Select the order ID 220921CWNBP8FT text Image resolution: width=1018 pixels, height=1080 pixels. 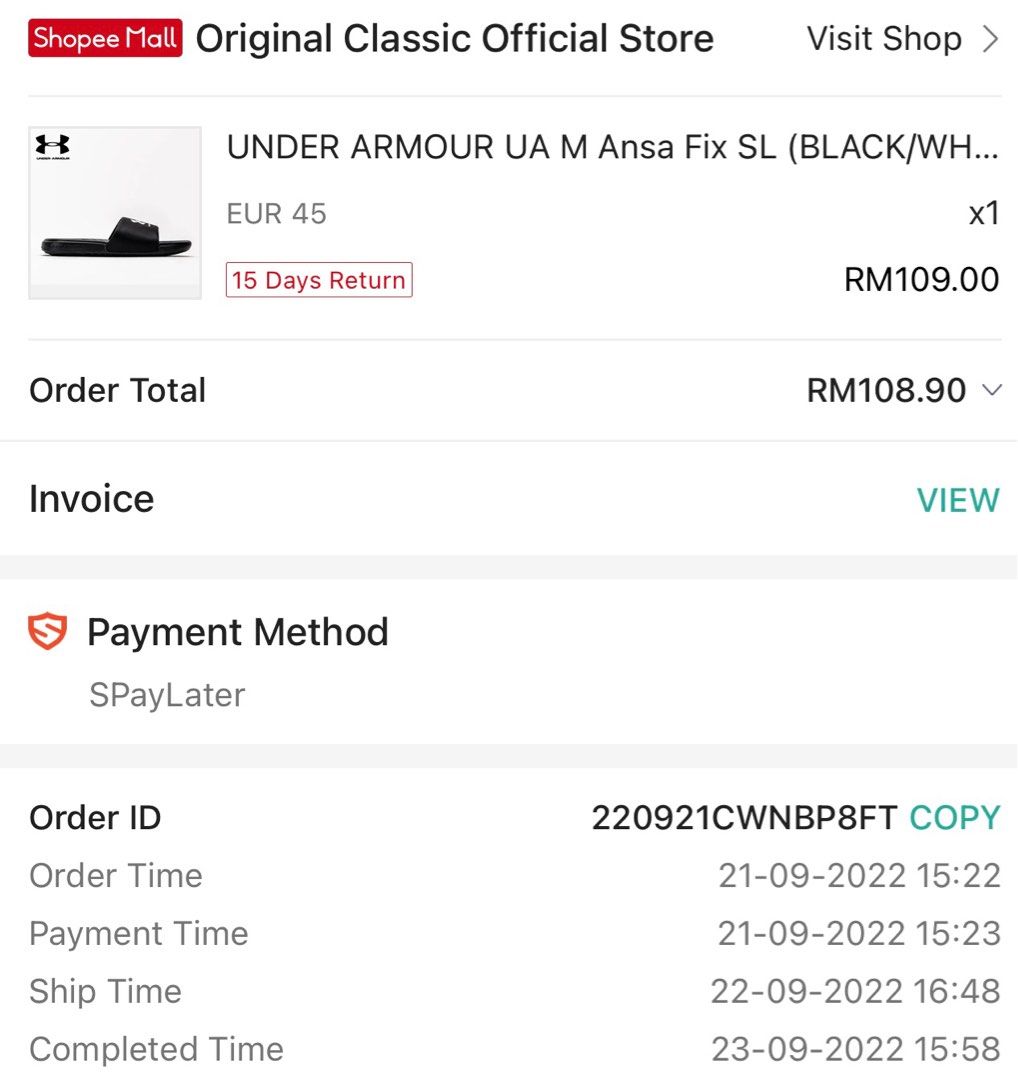point(745,818)
